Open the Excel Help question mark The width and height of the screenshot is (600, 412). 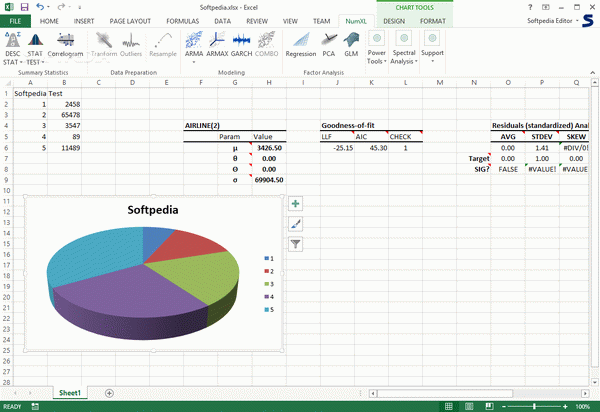click(530, 7)
